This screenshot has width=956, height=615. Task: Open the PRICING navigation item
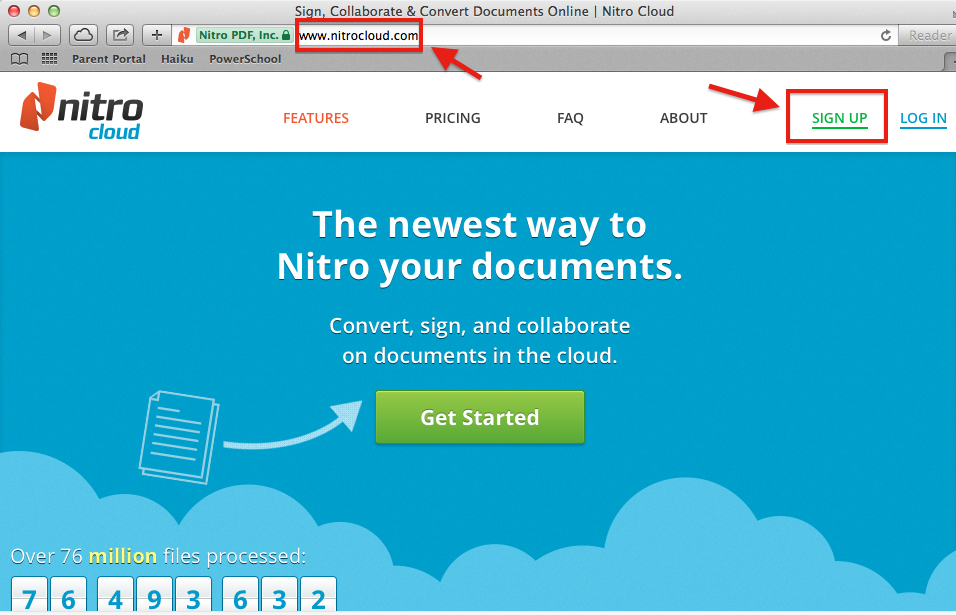coord(452,118)
